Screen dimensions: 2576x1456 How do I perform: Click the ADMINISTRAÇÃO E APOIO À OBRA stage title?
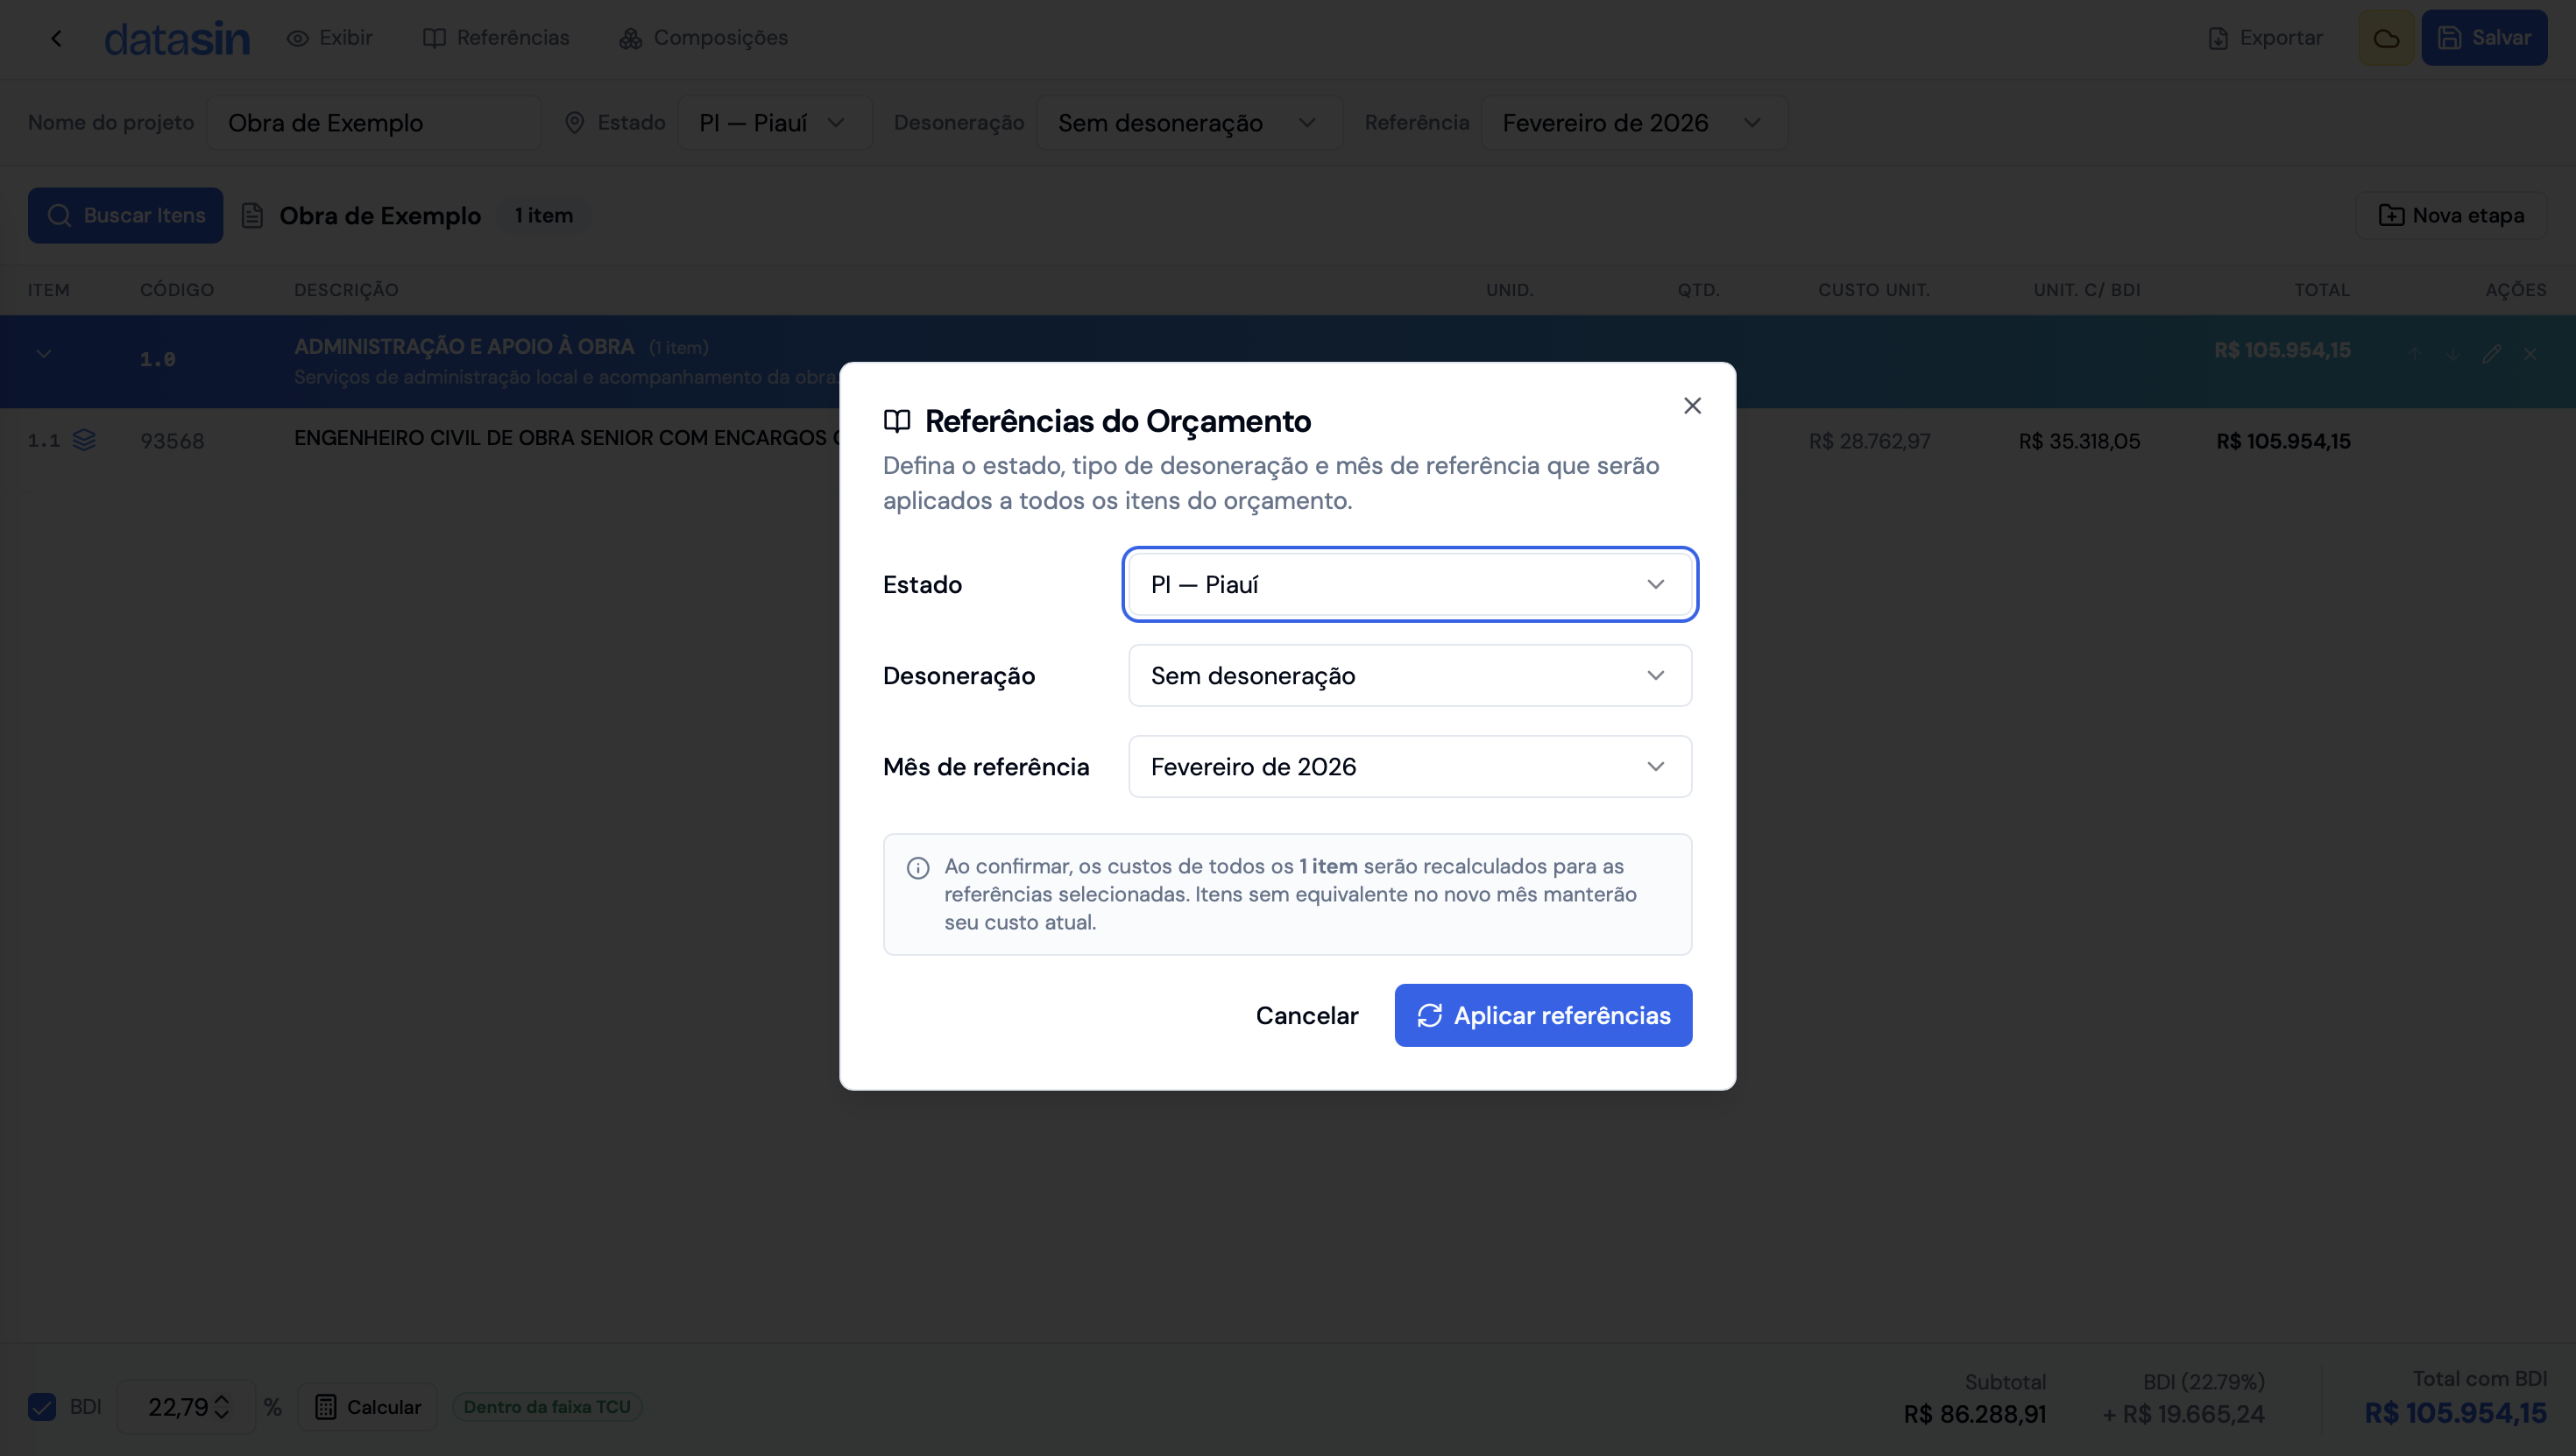[x=464, y=347]
